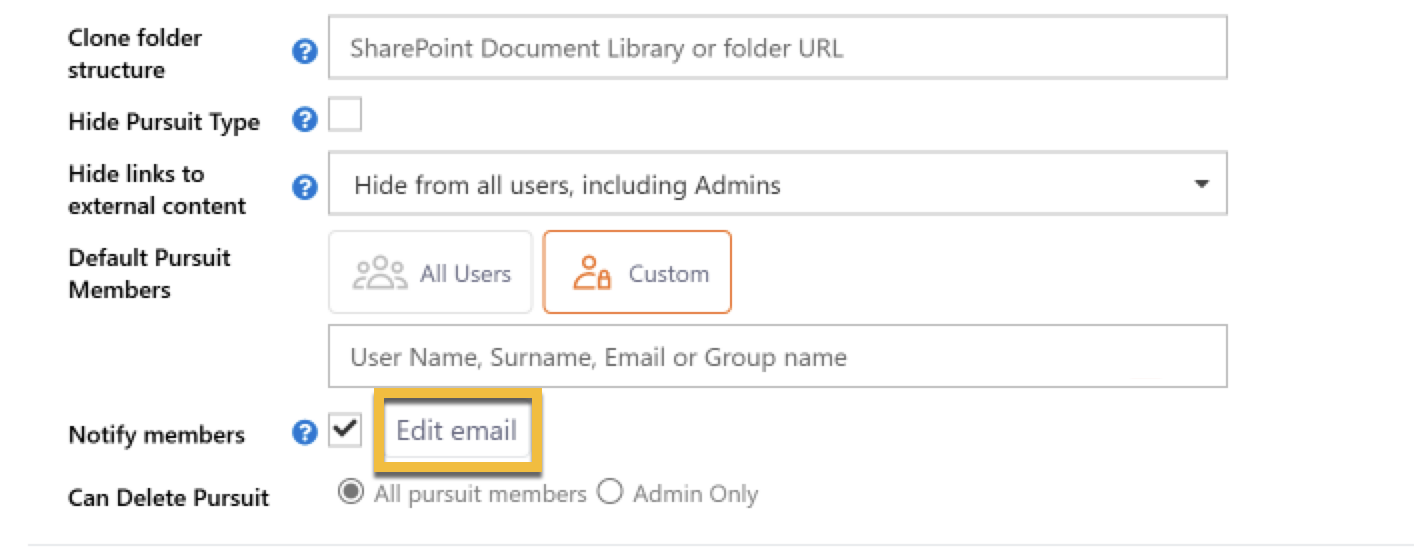
Task: Select the Custom person-lock icon option
Action: tap(590, 274)
